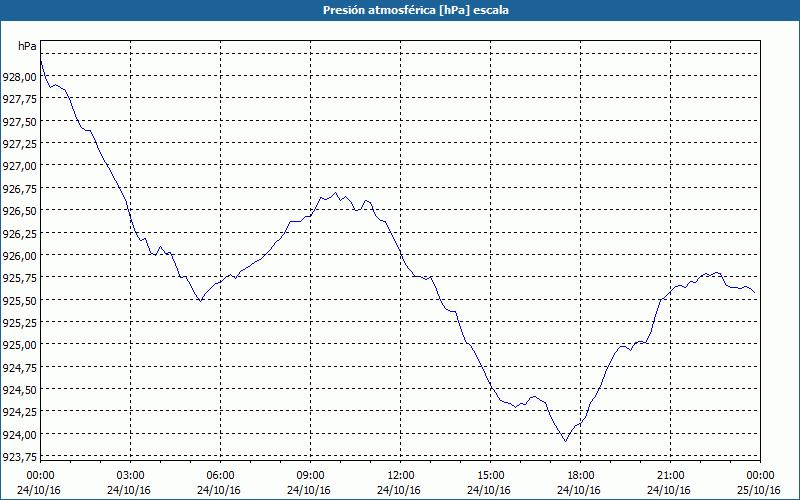
Task: Select the 925,75 axis value
Action: 20,278
